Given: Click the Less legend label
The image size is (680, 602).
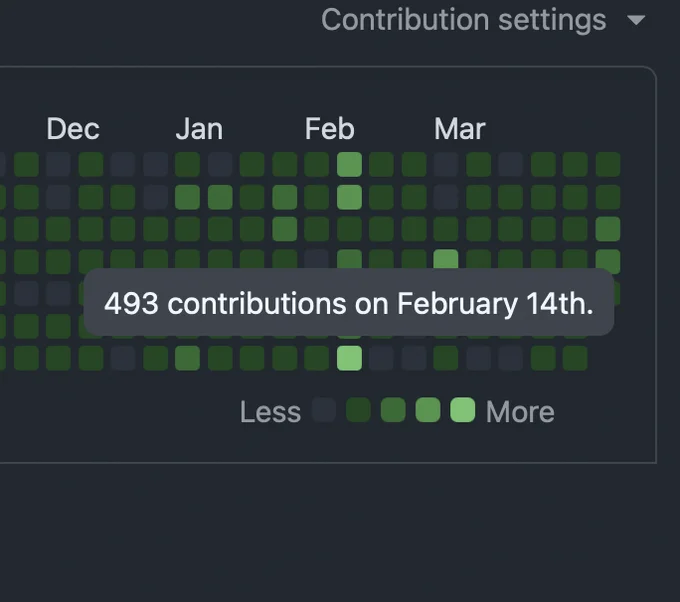Looking at the screenshot, I should tap(271, 412).
